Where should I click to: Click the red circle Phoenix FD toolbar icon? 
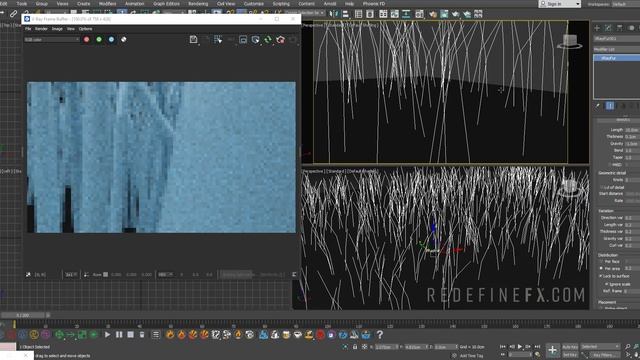(x=320, y=335)
